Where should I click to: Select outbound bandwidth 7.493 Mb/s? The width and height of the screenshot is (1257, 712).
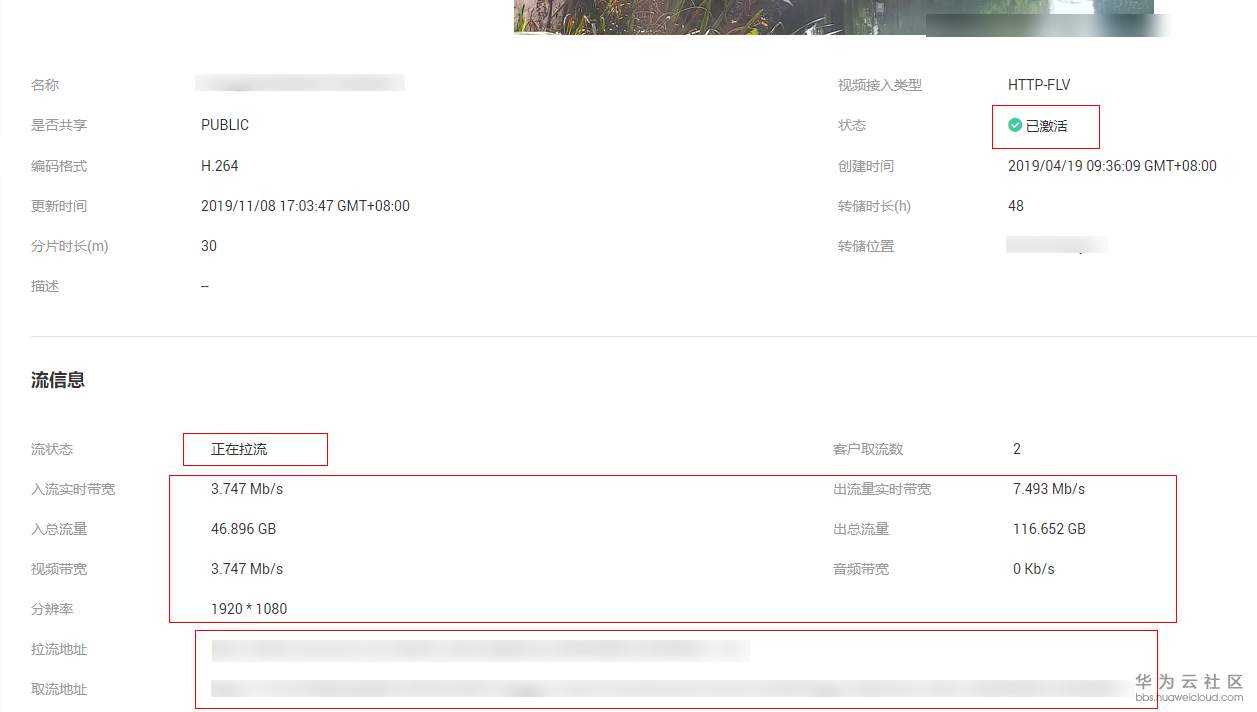tap(1049, 489)
